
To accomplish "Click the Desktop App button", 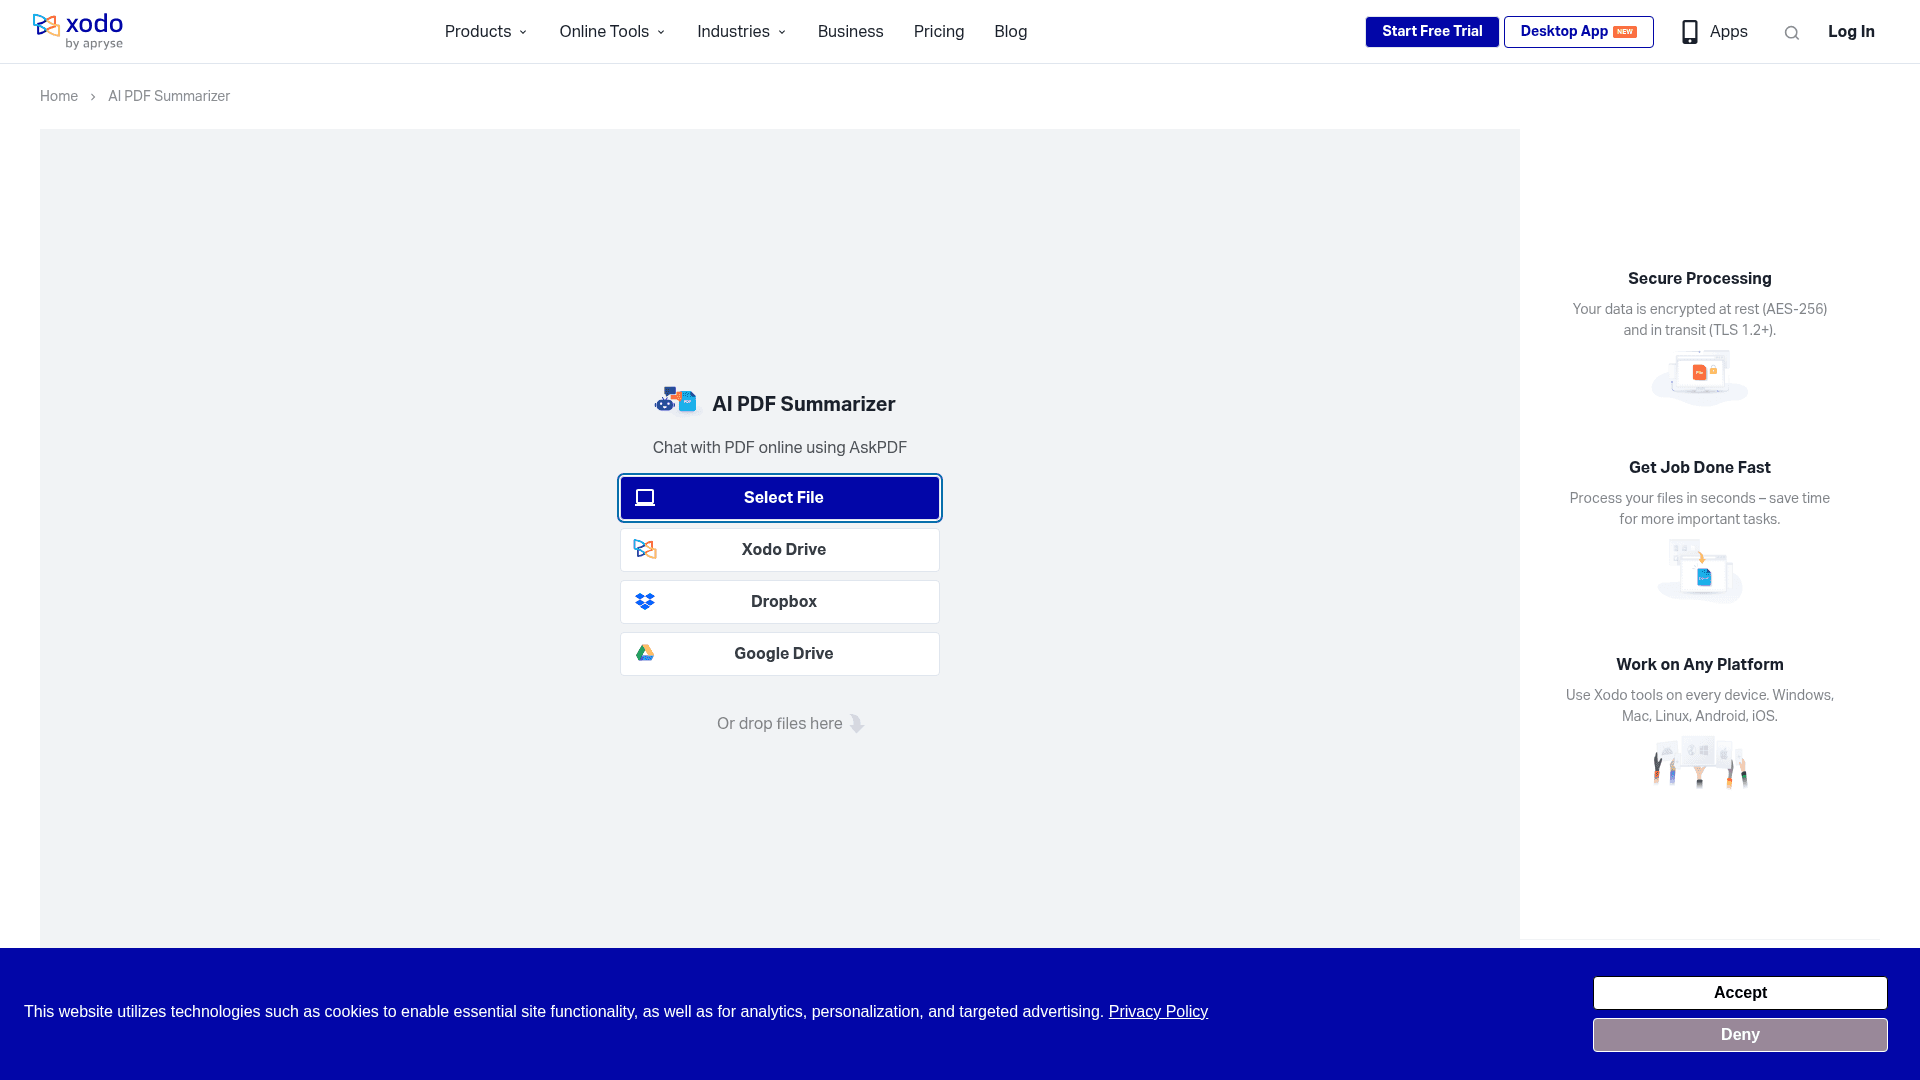I will point(1578,32).
